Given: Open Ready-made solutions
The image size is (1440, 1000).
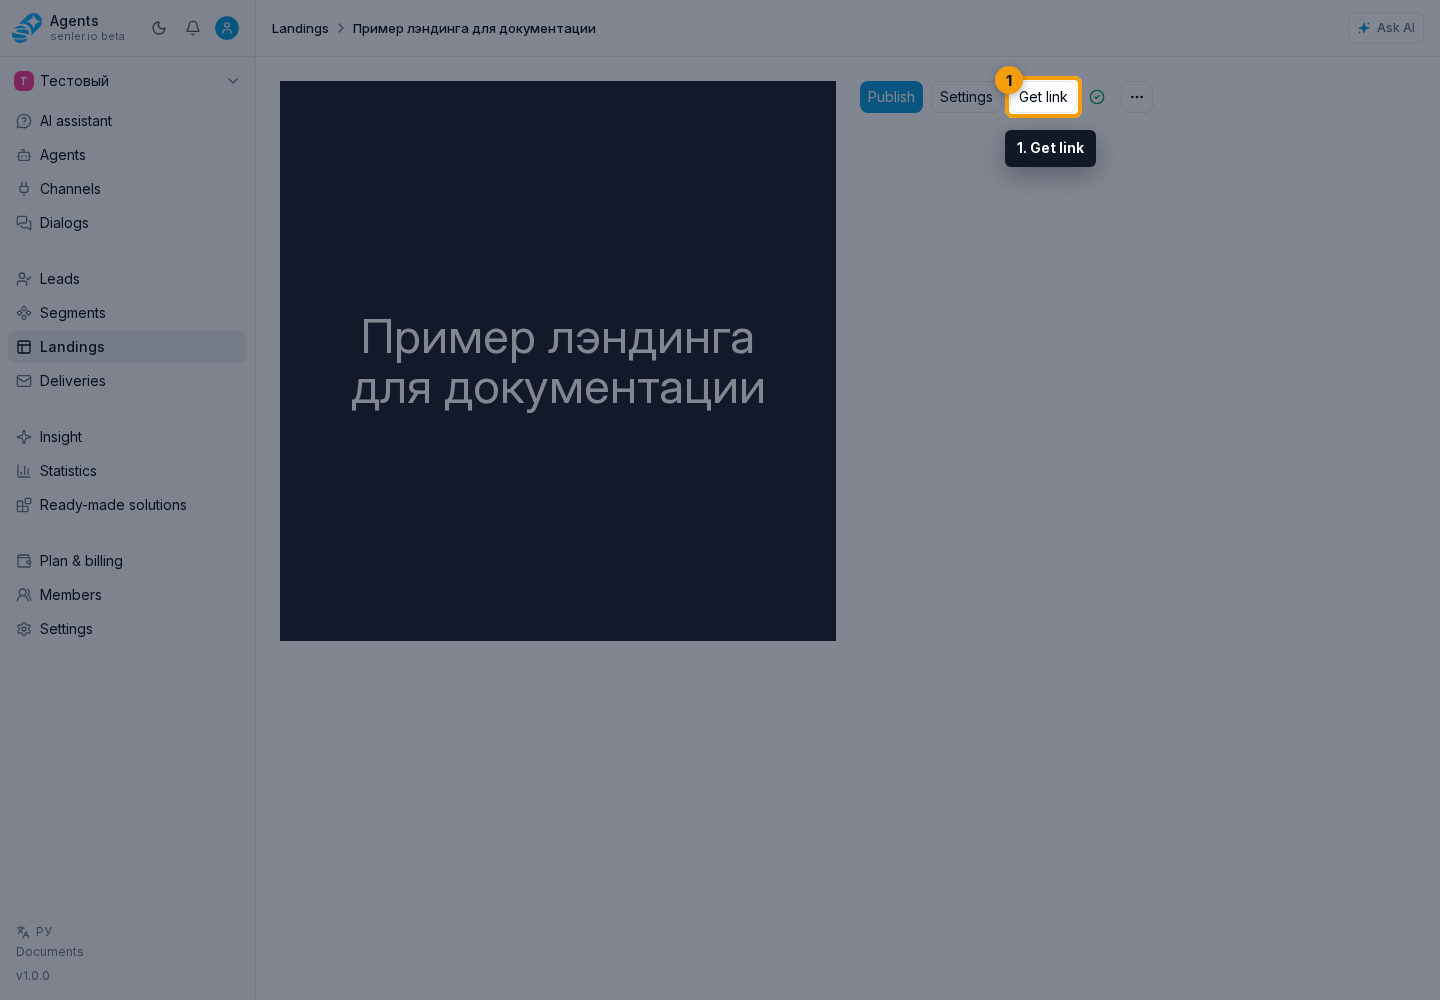Looking at the screenshot, I should [x=127, y=505].
